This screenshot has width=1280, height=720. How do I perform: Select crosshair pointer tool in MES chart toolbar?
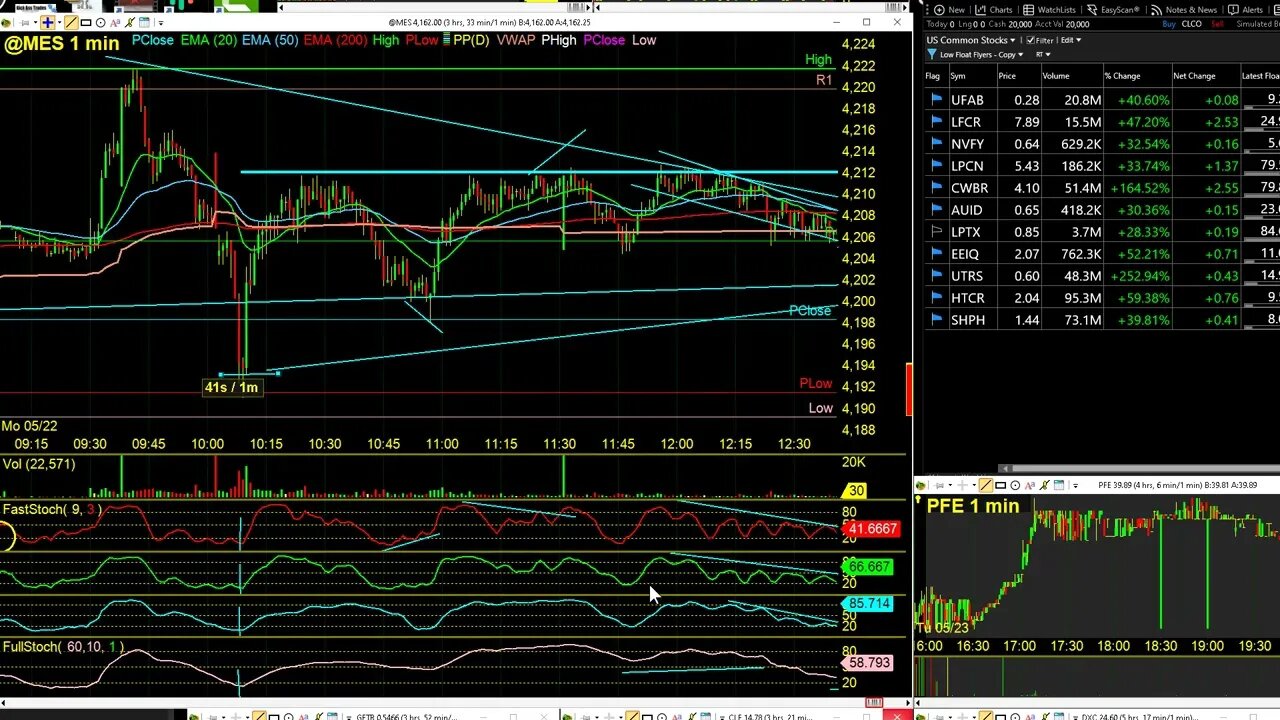coord(47,22)
